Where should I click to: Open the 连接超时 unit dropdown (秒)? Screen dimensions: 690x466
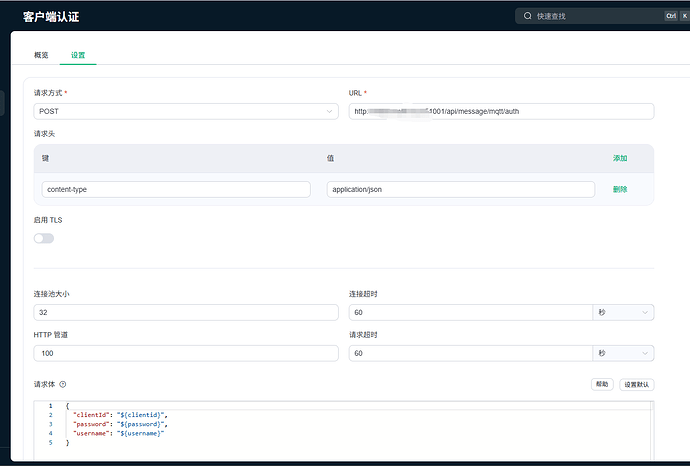(x=624, y=313)
